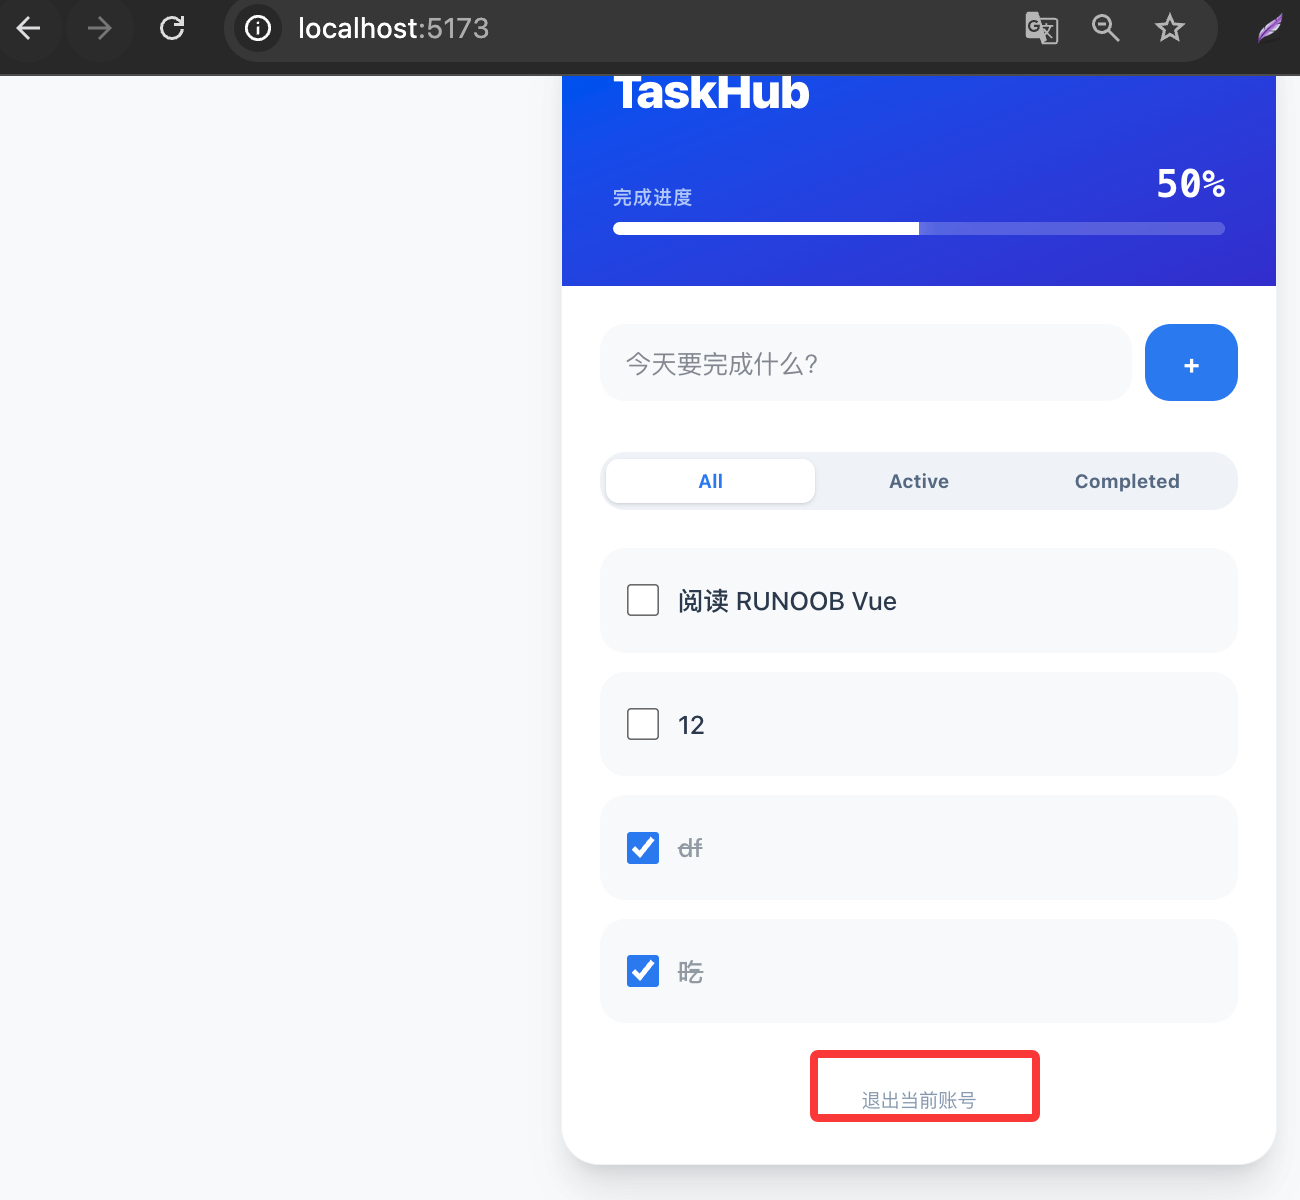Select the All filter tab
The height and width of the screenshot is (1200, 1300).
click(x=710, y=481)
